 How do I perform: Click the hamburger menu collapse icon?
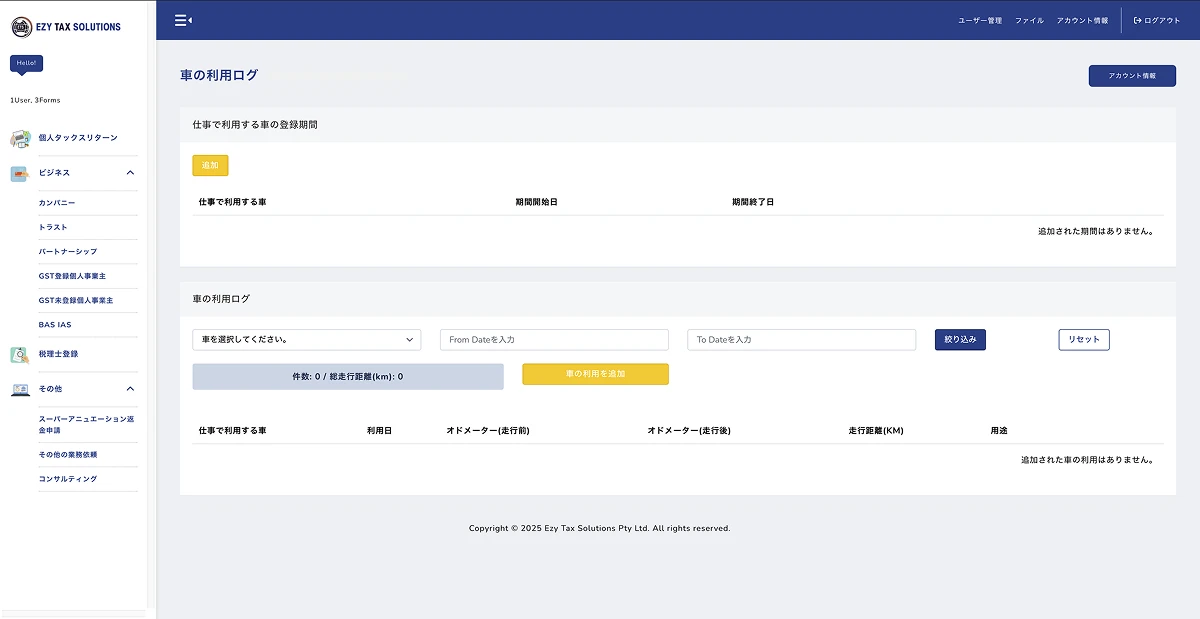[183, 20]
